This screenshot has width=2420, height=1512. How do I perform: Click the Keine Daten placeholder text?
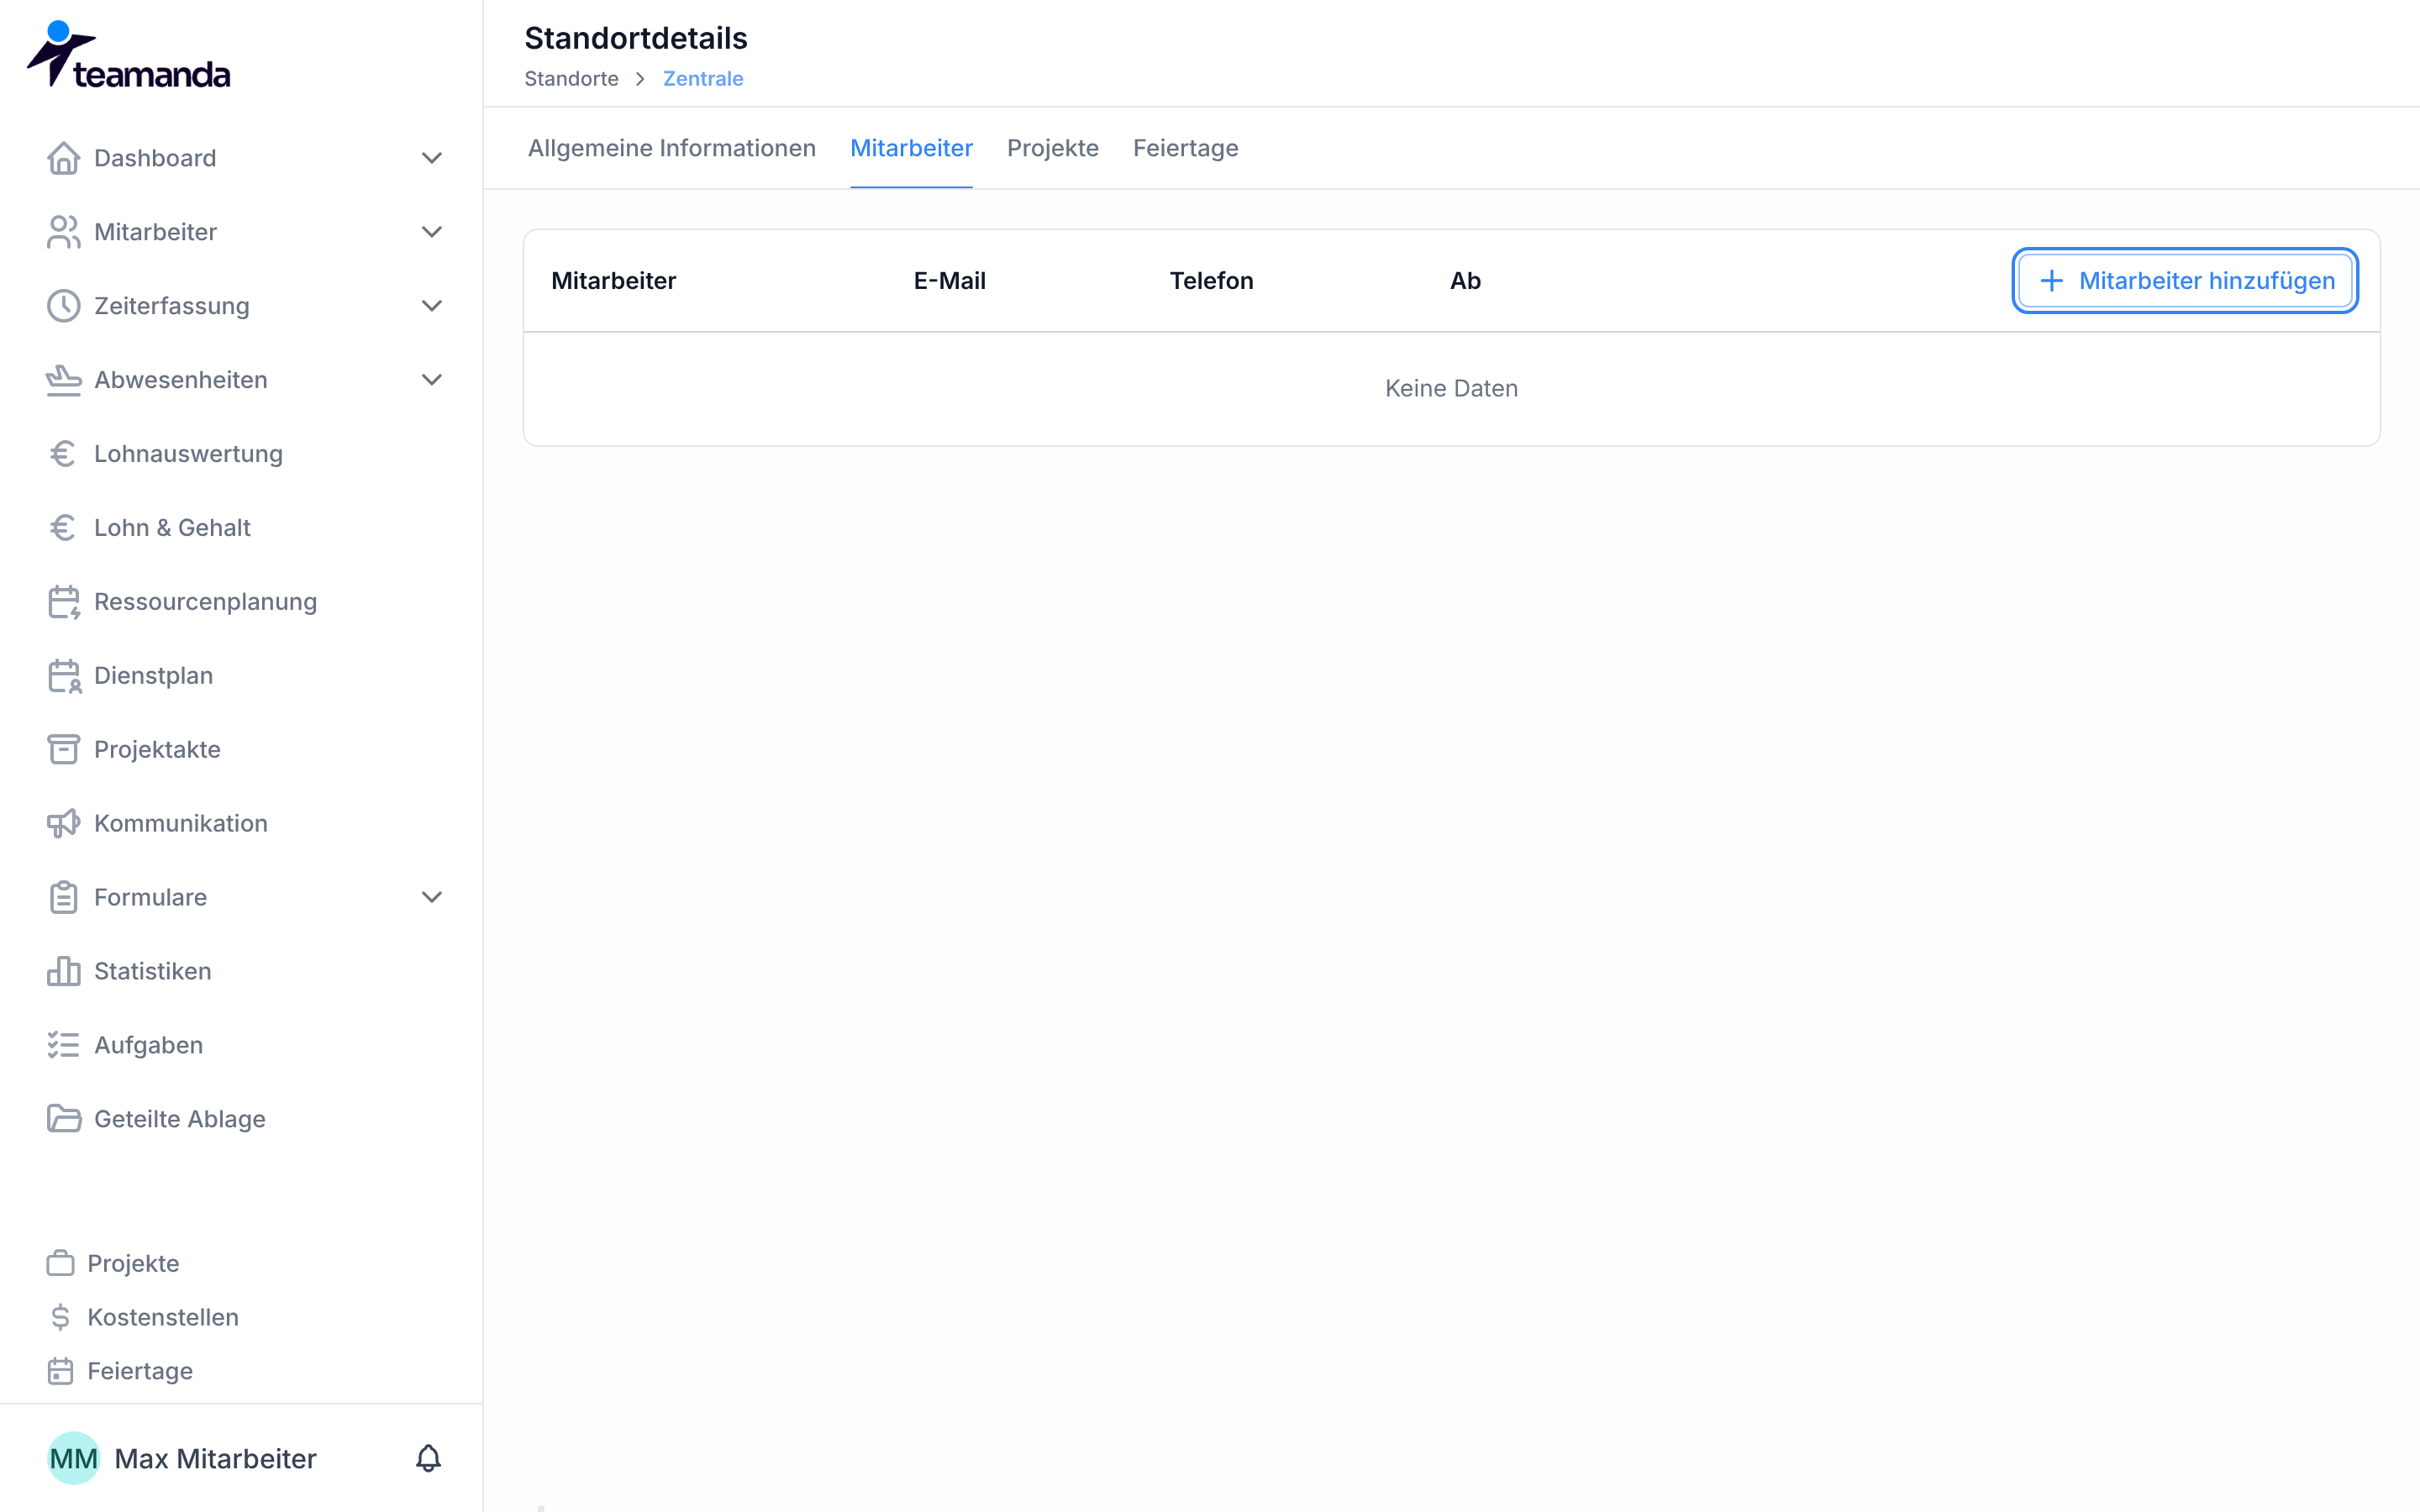[x=1451, y=388]
